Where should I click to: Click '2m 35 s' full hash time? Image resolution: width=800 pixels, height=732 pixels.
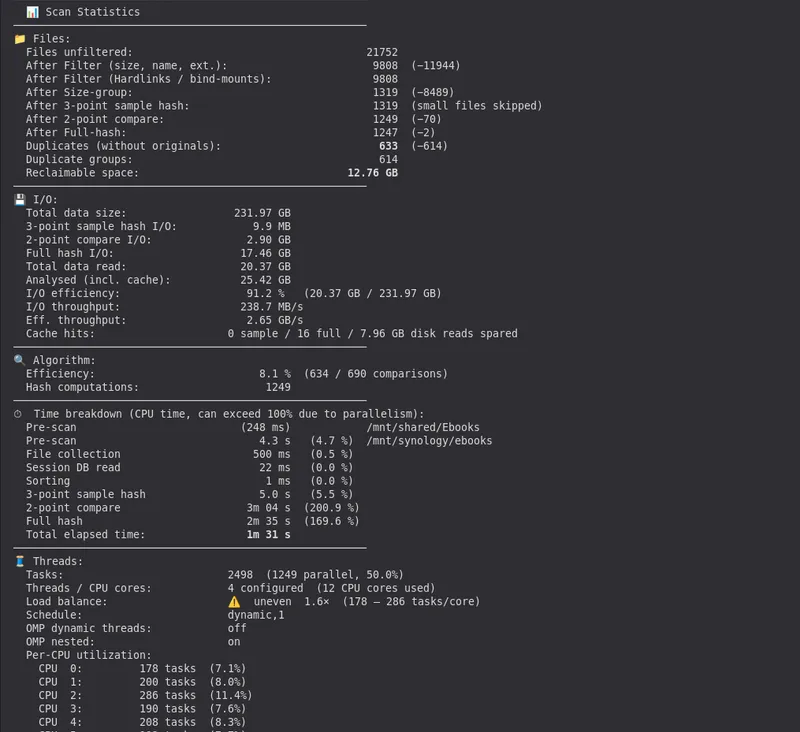point(268,521)
